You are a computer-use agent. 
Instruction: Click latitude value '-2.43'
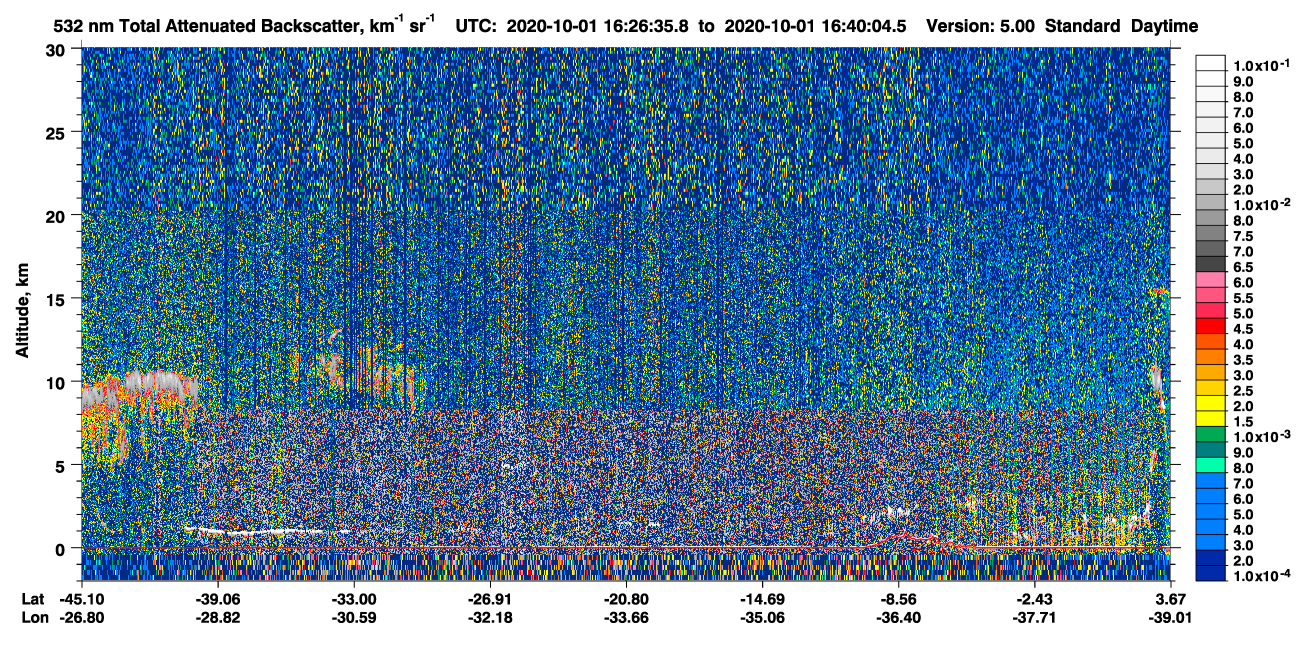pyautogui.click(x=1035, y=599)
